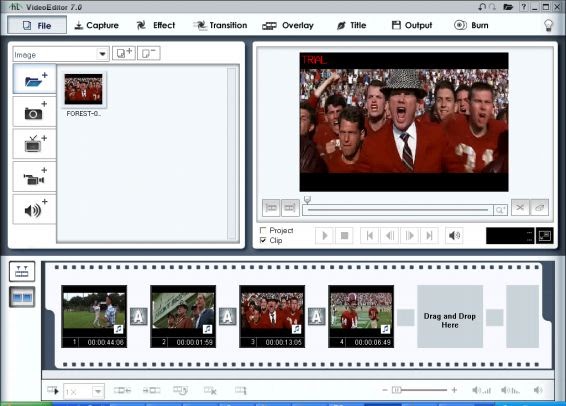Viewport: 566px width, 406px height.
Task: Click the preview seek bar
Action: coord(398,210)
